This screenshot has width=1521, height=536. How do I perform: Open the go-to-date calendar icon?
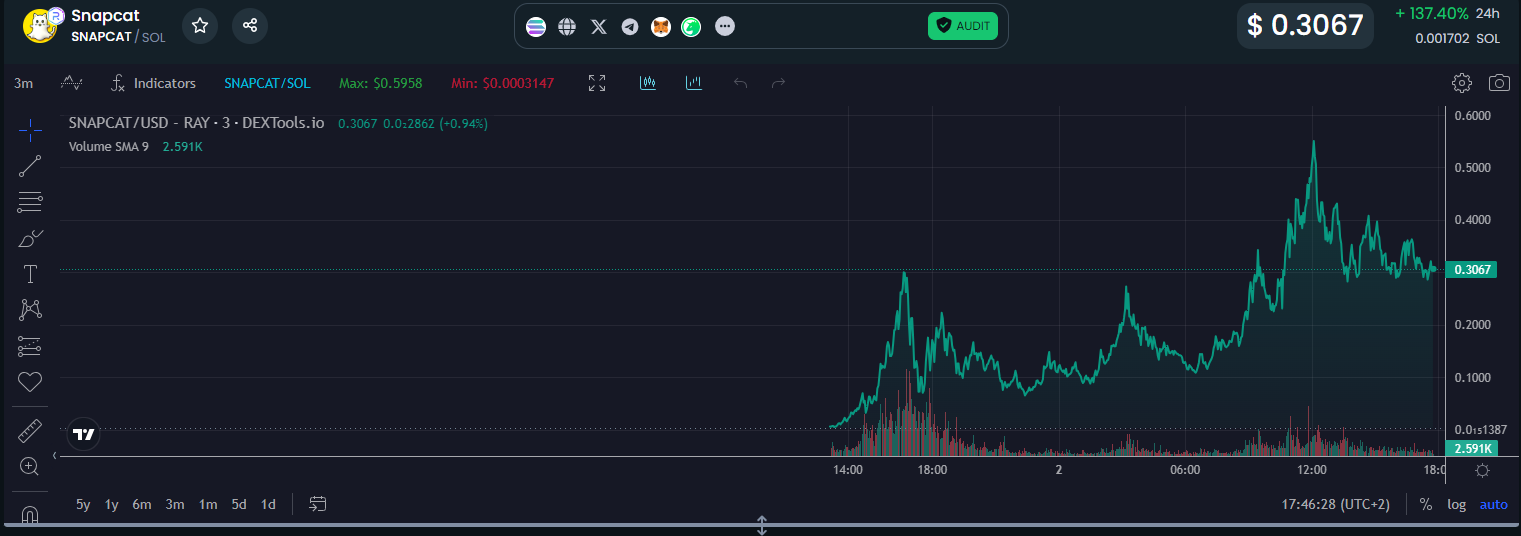(318, 504)
